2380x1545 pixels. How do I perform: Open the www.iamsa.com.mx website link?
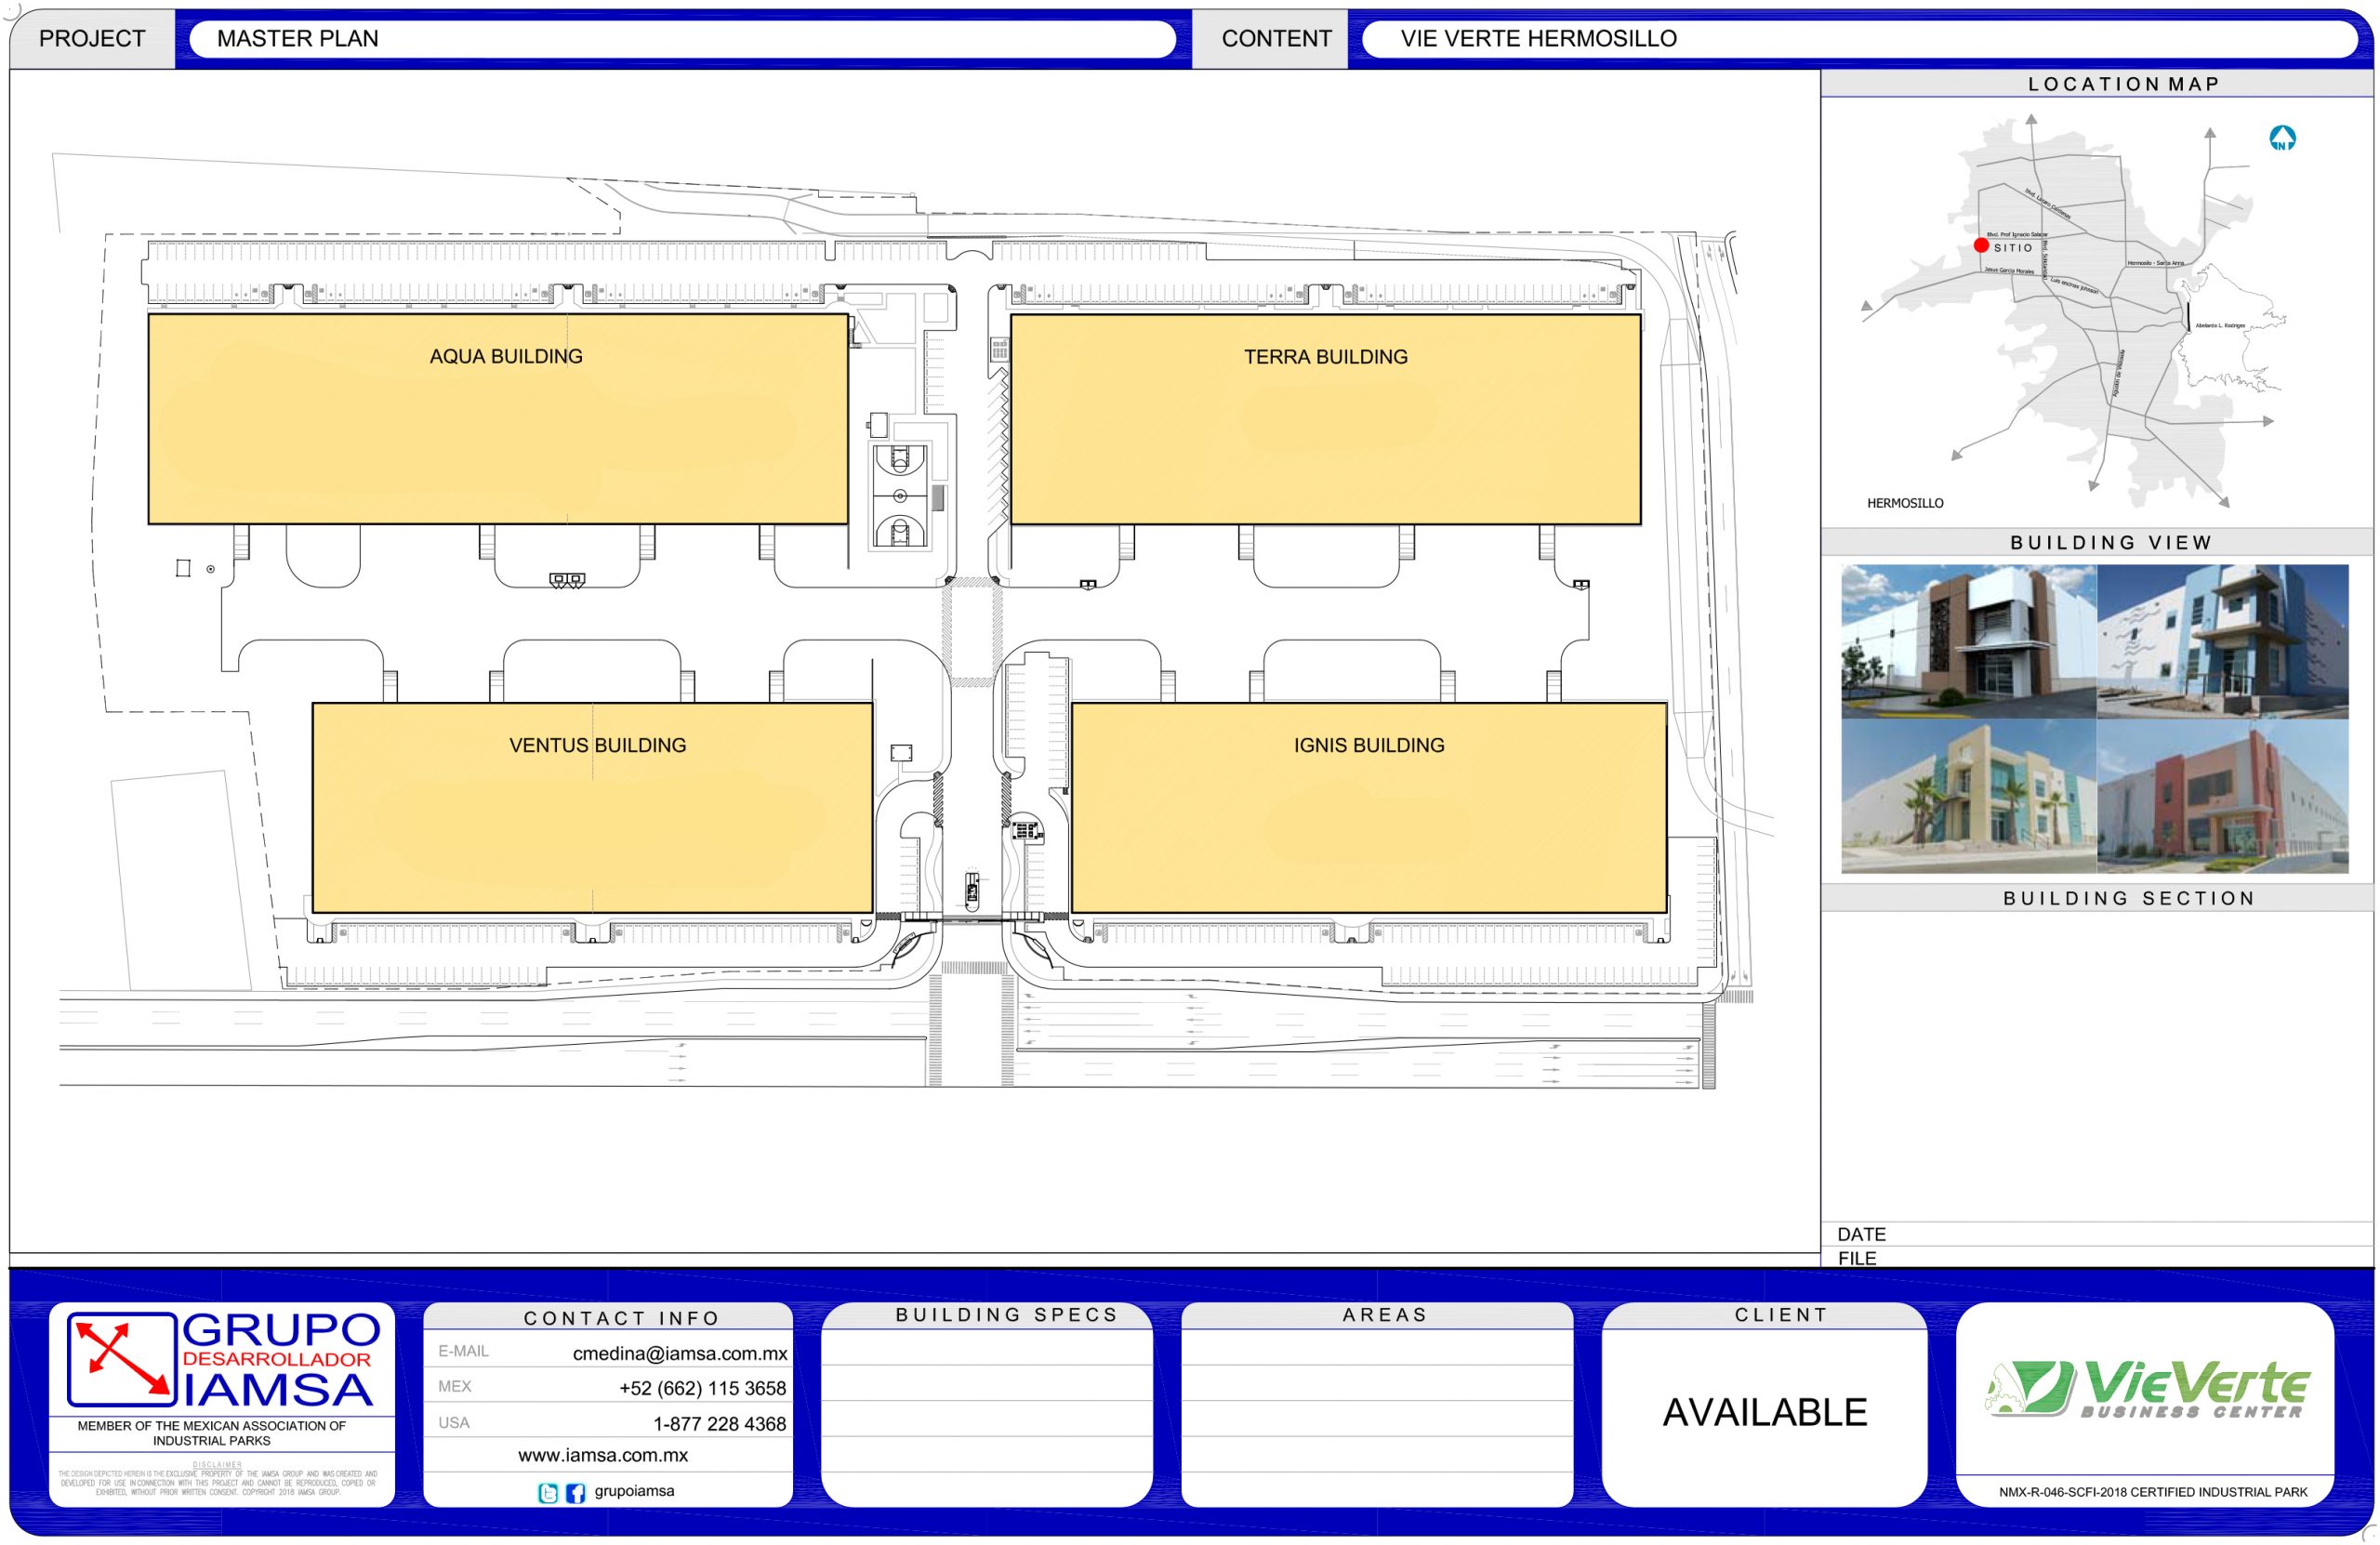[602, 1456]
